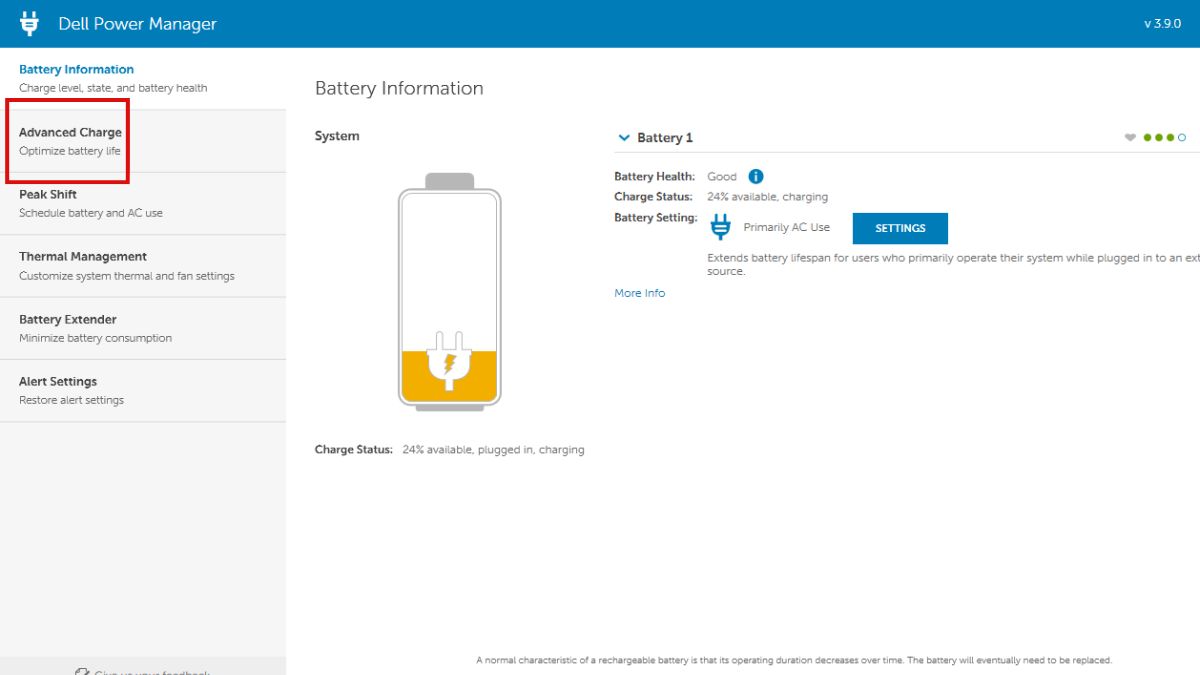Open the Advanced Charge section
The width and height of the screenshot is (1200, 675).
[x=143, y=141]
